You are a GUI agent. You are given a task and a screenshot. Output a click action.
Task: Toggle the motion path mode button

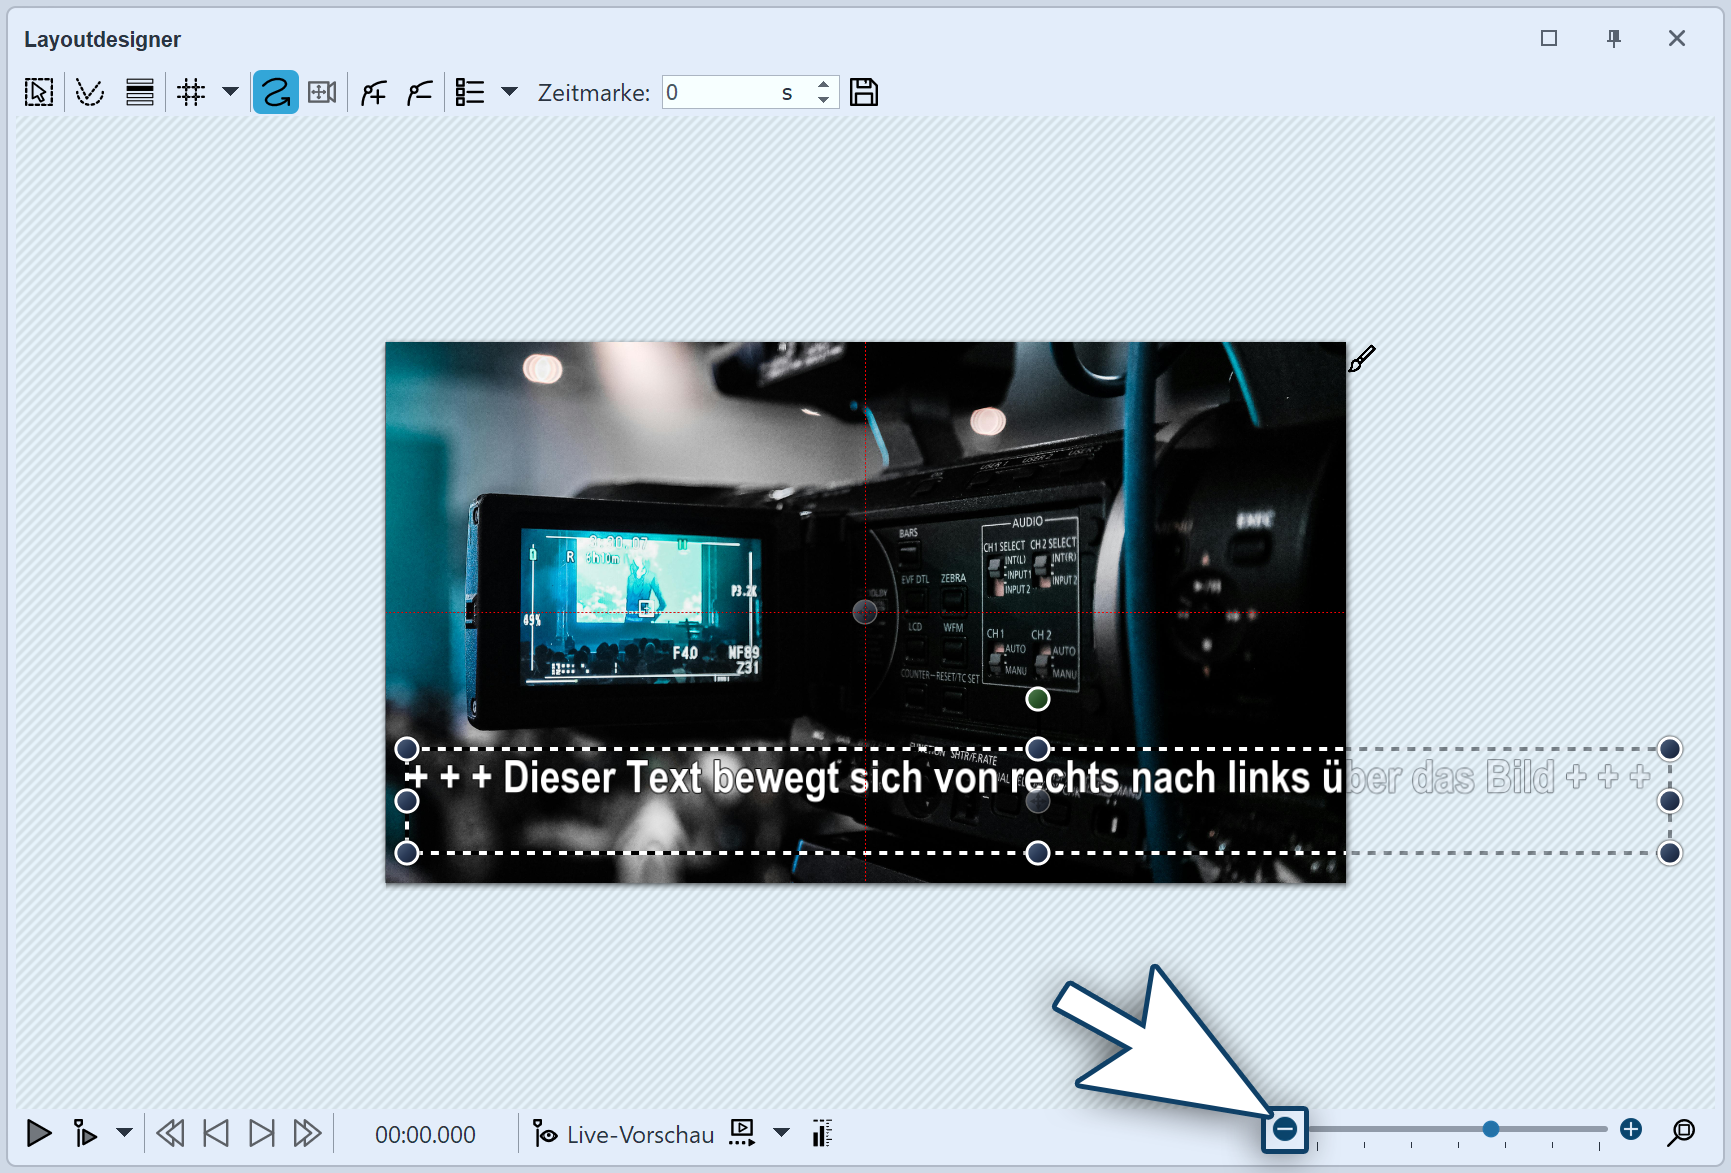(x=275, y=93)
